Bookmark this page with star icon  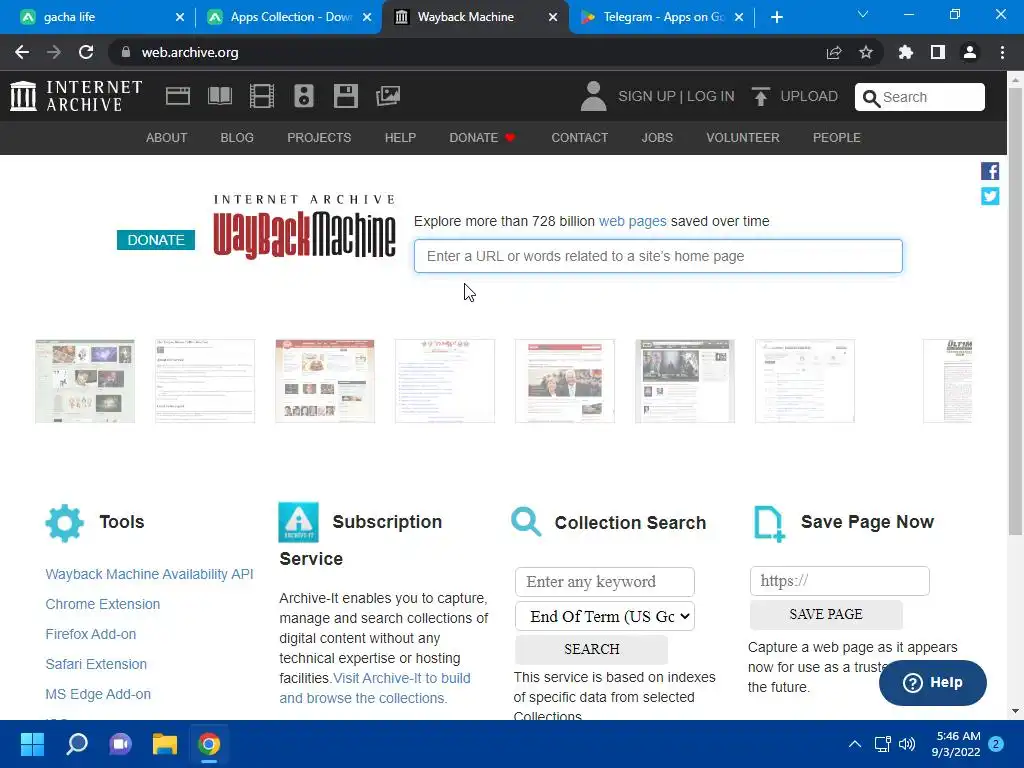(x=866, y=52)
